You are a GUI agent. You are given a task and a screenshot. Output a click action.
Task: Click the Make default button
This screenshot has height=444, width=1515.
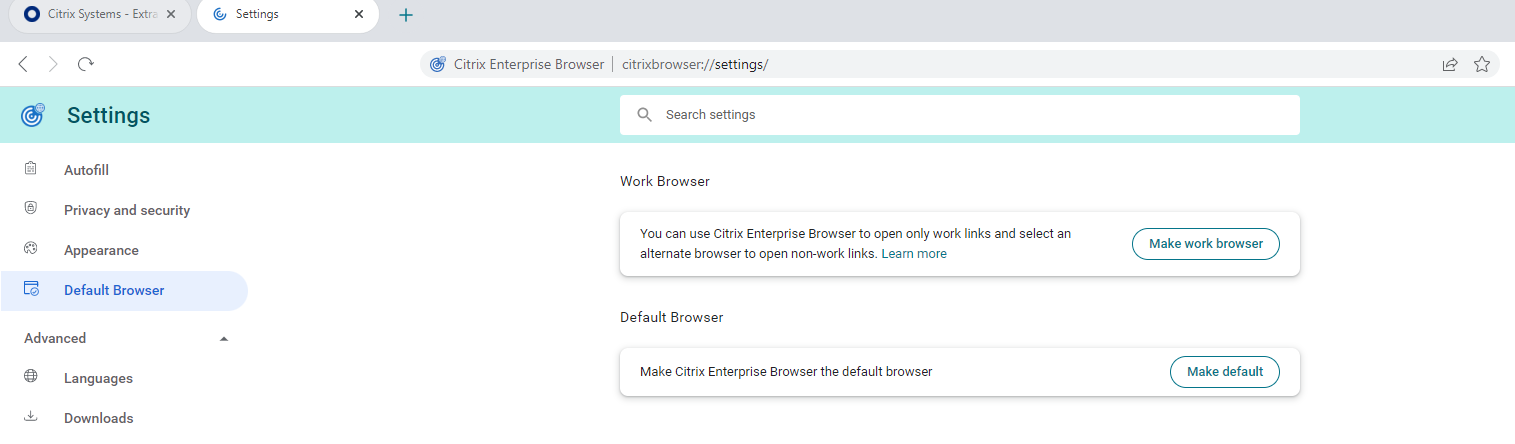1224,371
